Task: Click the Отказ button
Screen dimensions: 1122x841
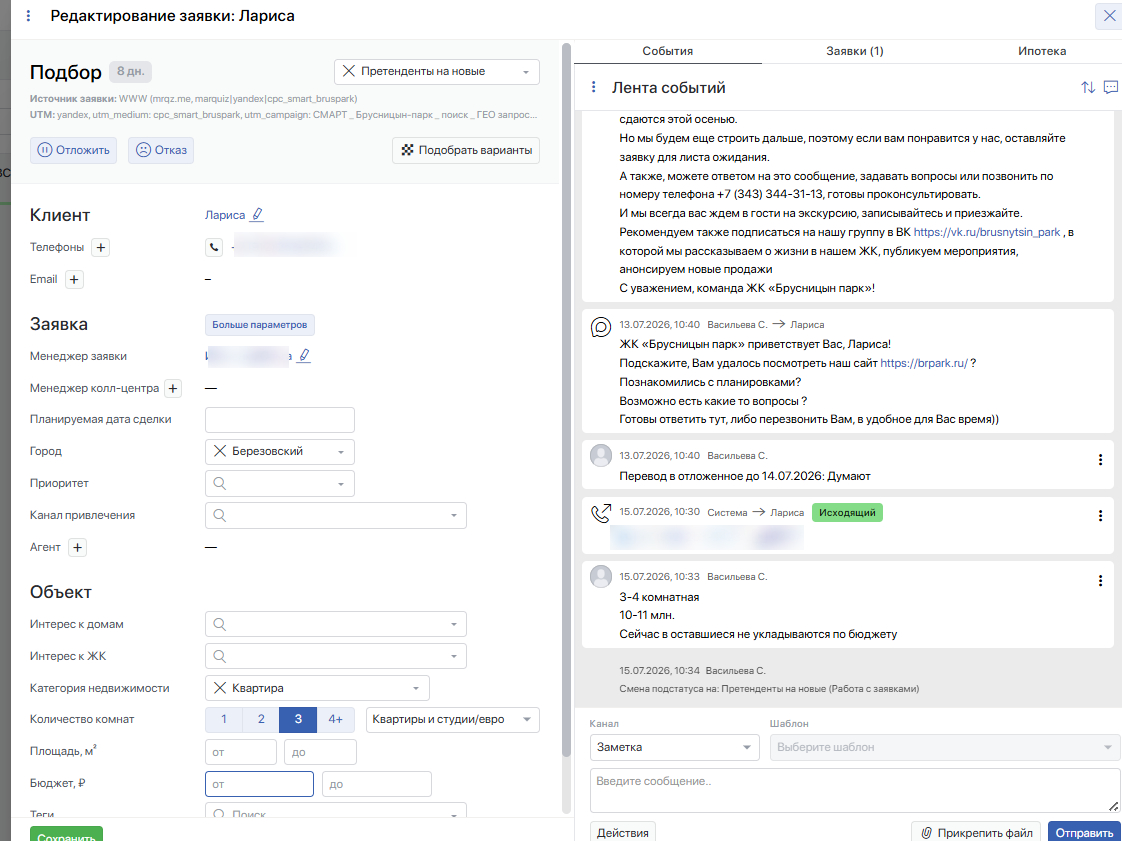Action: 161,150
